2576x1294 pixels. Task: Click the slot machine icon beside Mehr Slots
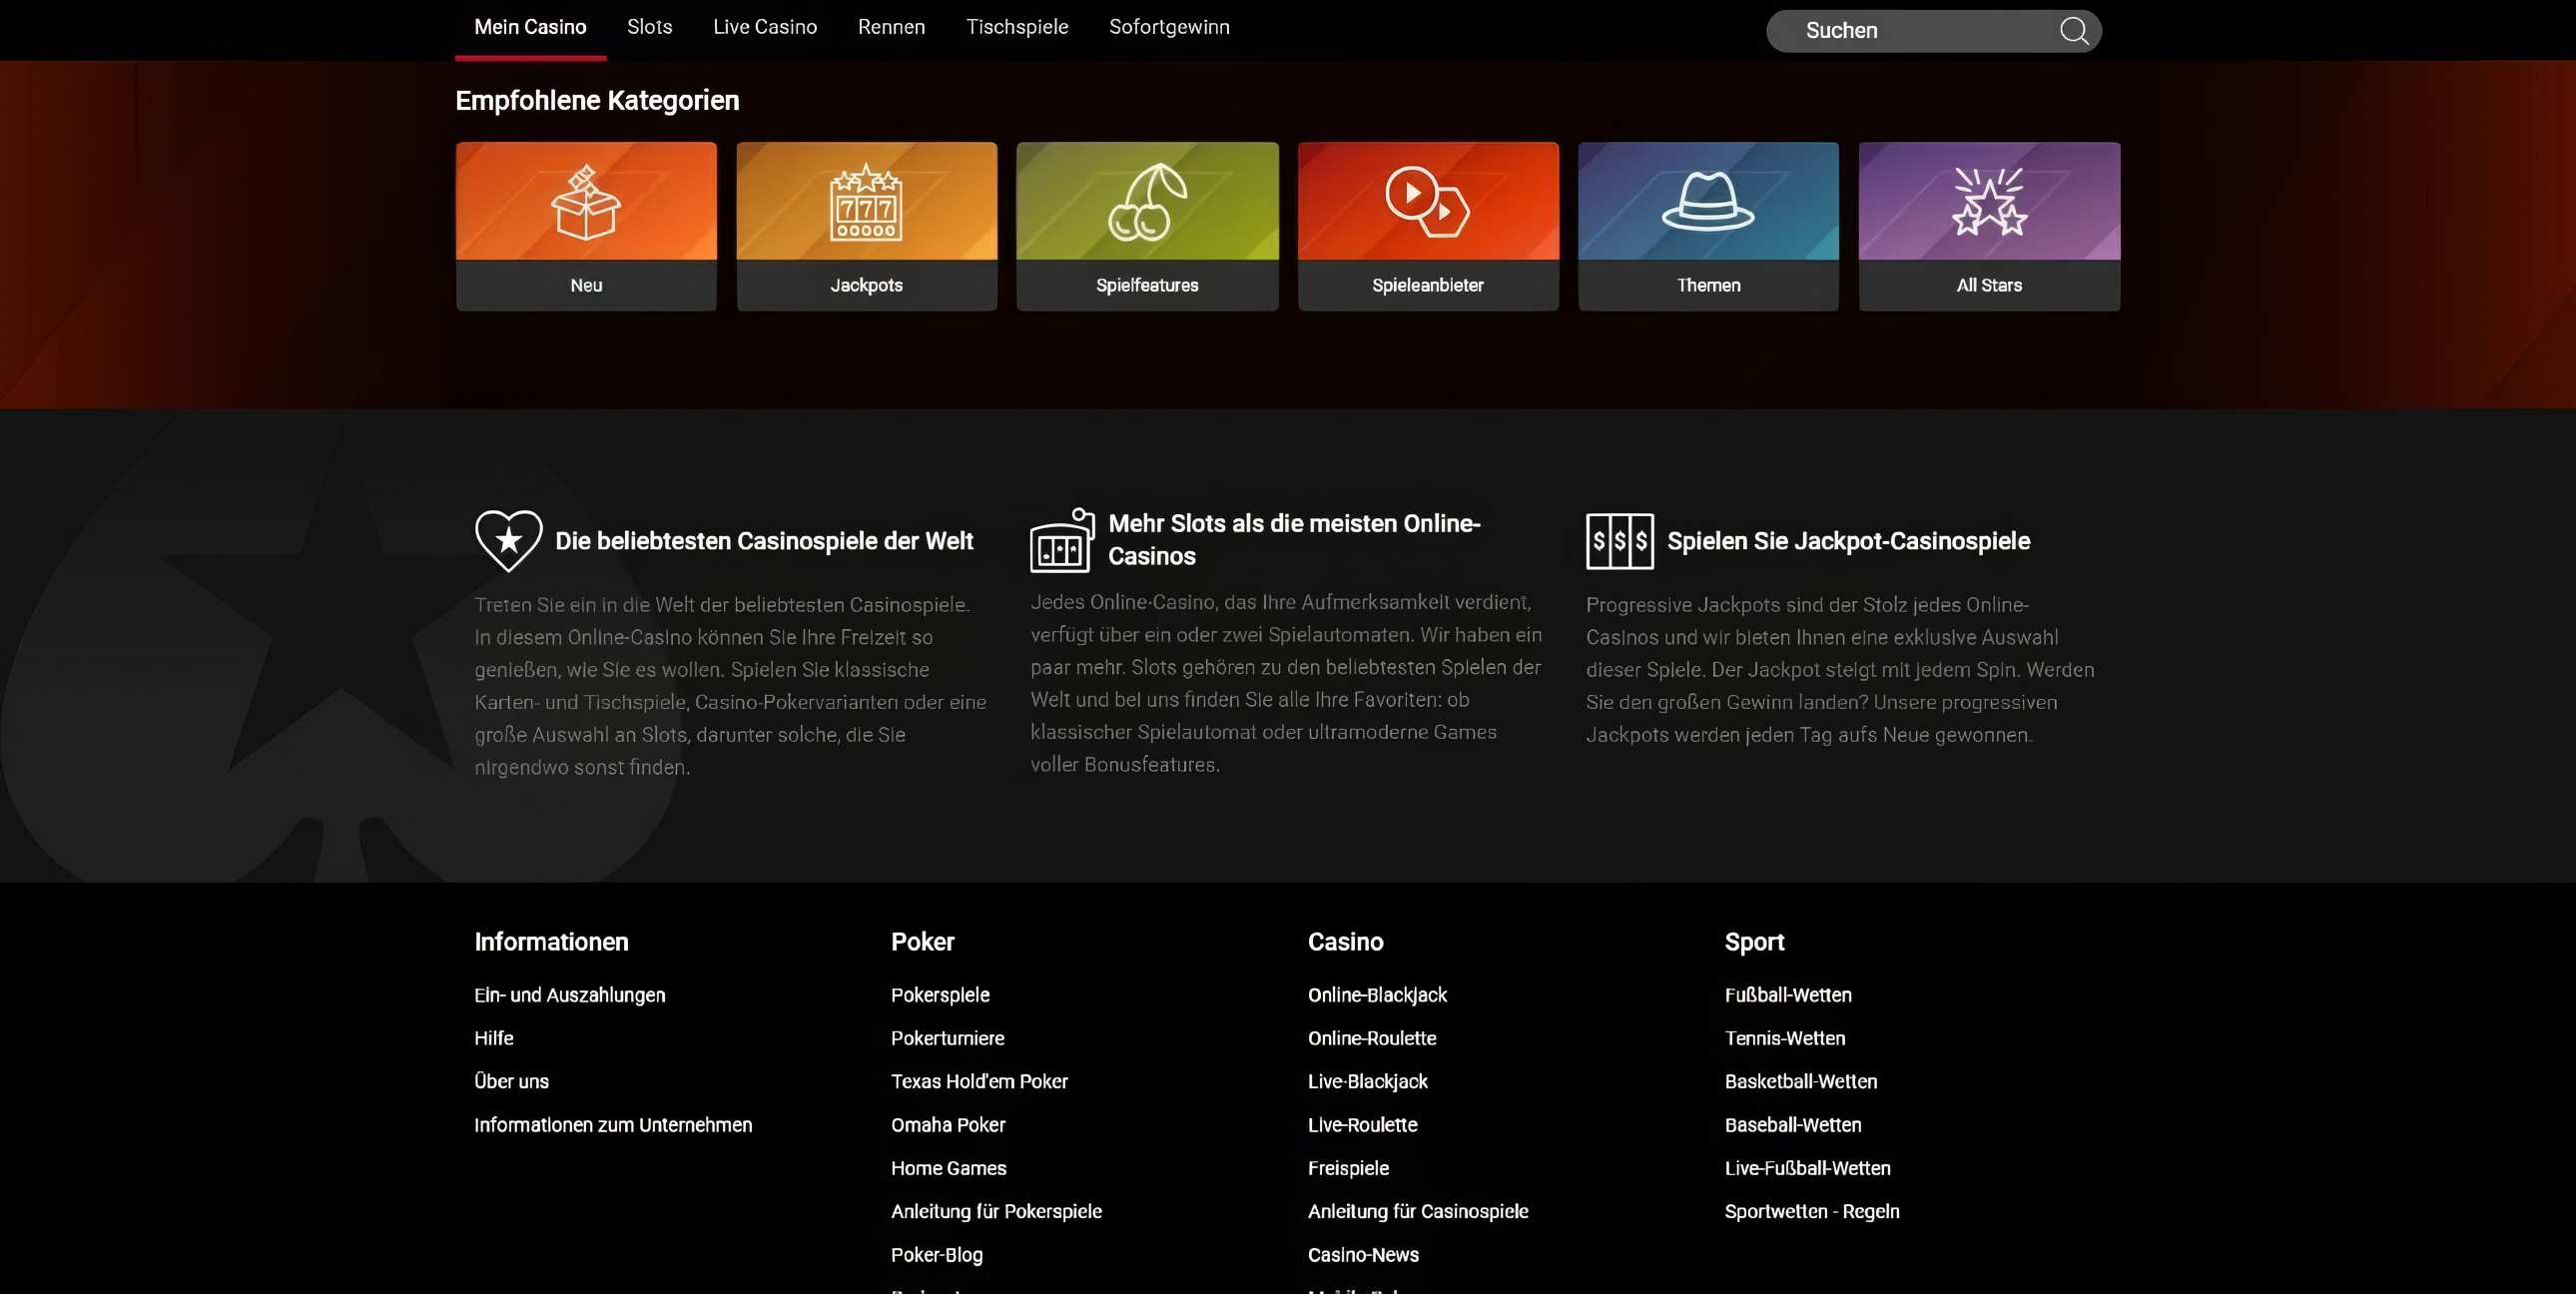pyautogui.click(x=1062, y=541)
